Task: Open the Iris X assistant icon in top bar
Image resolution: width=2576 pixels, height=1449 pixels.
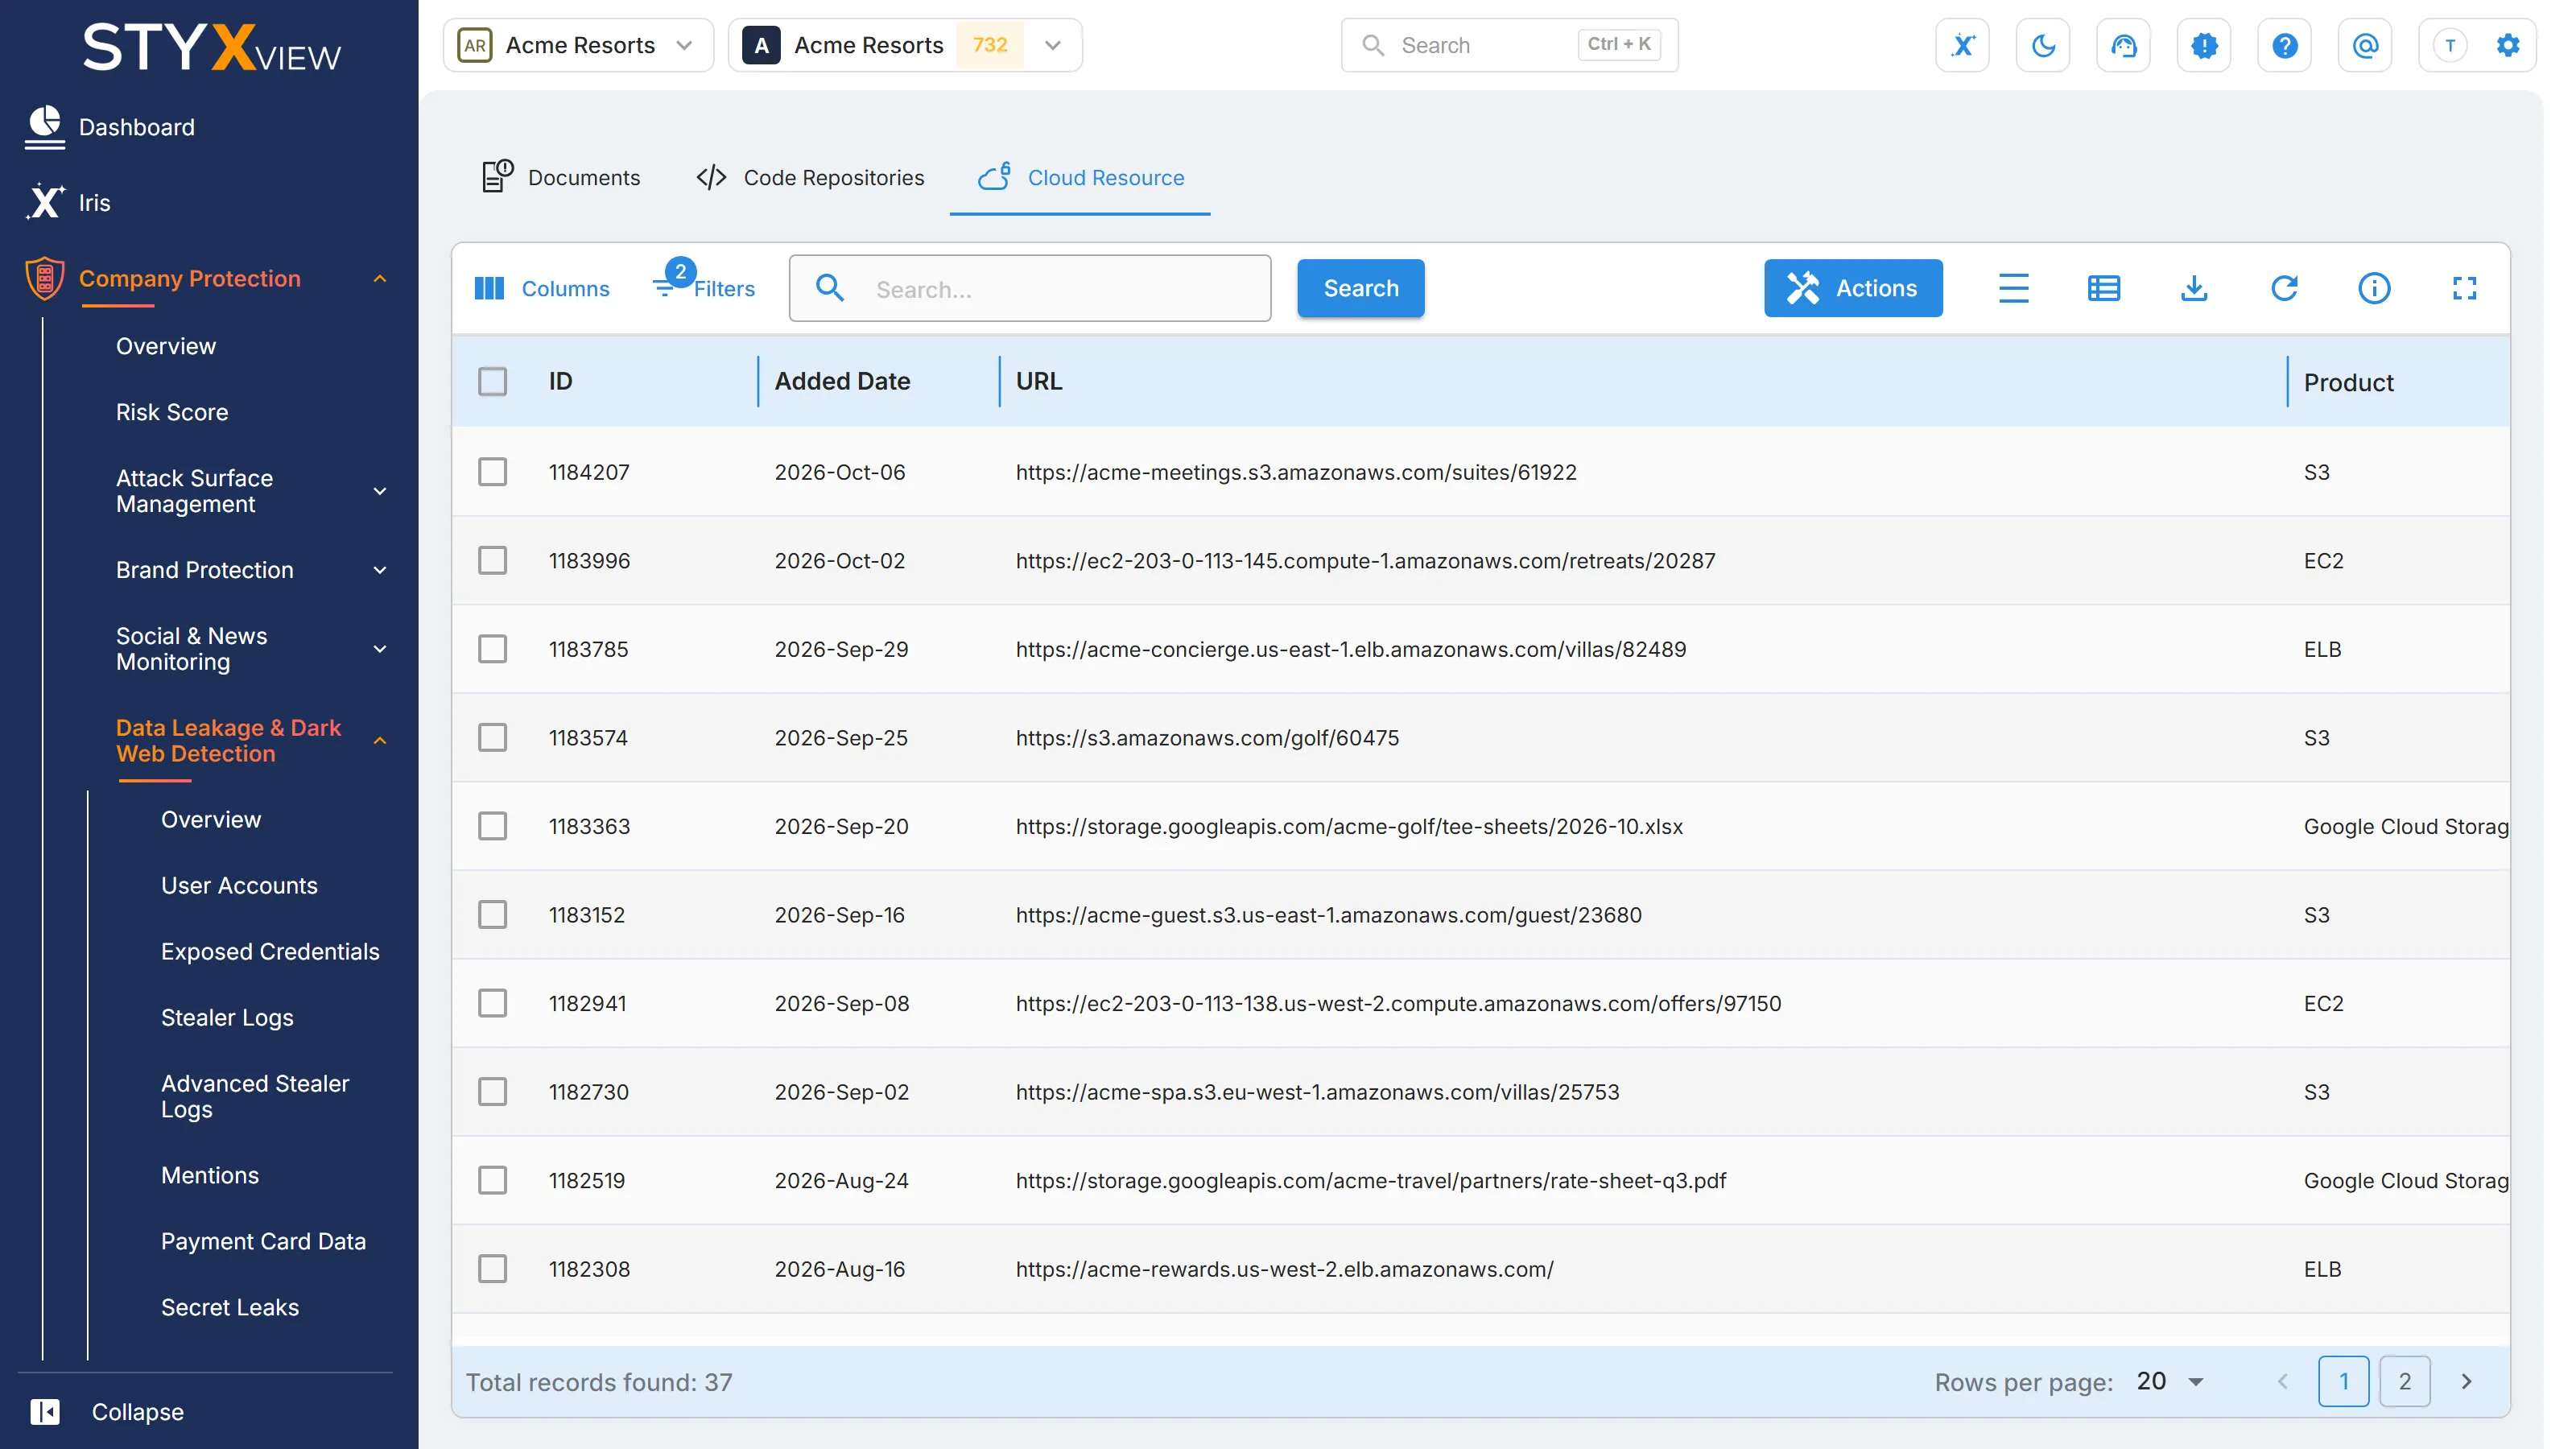Action: point(1962,45)
